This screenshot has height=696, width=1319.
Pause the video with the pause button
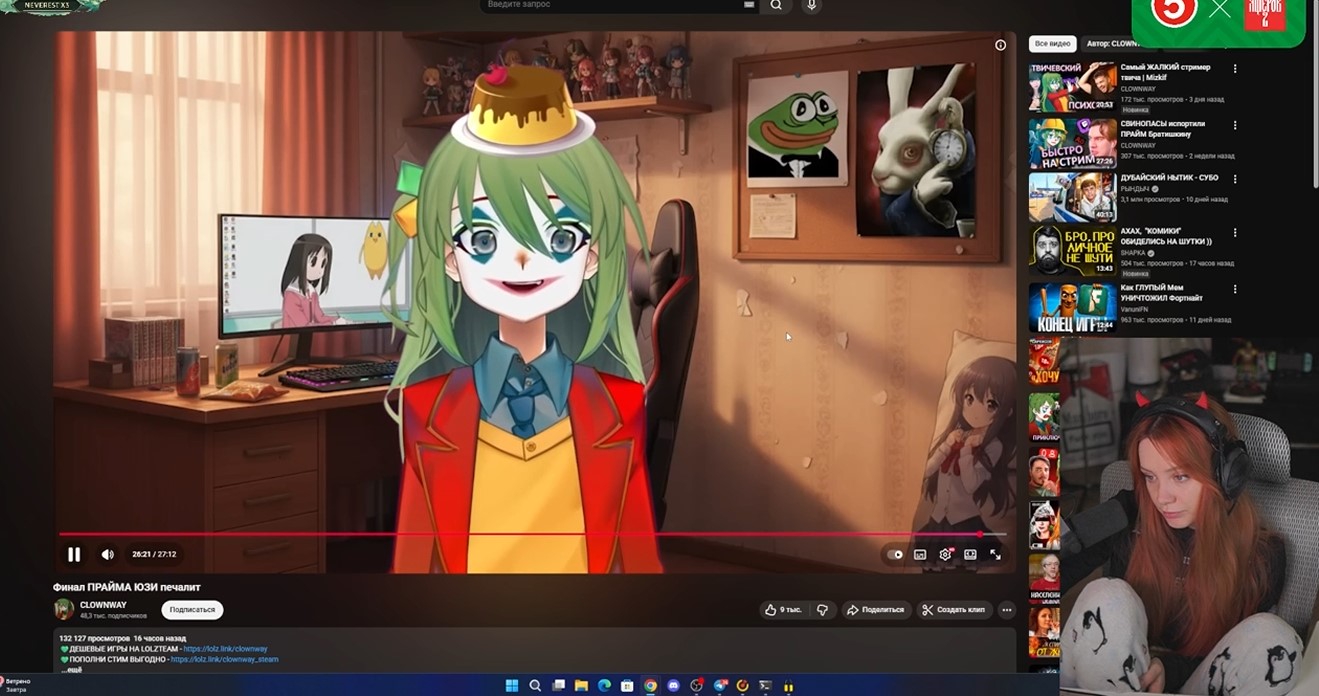(74, 554)
